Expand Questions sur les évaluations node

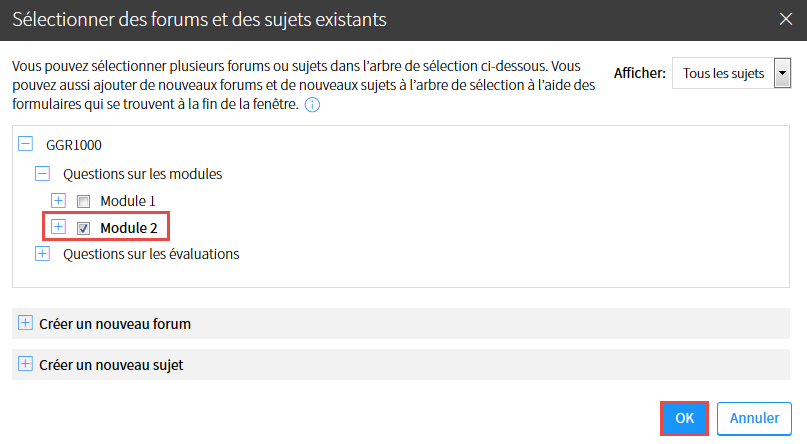point(42,254)
